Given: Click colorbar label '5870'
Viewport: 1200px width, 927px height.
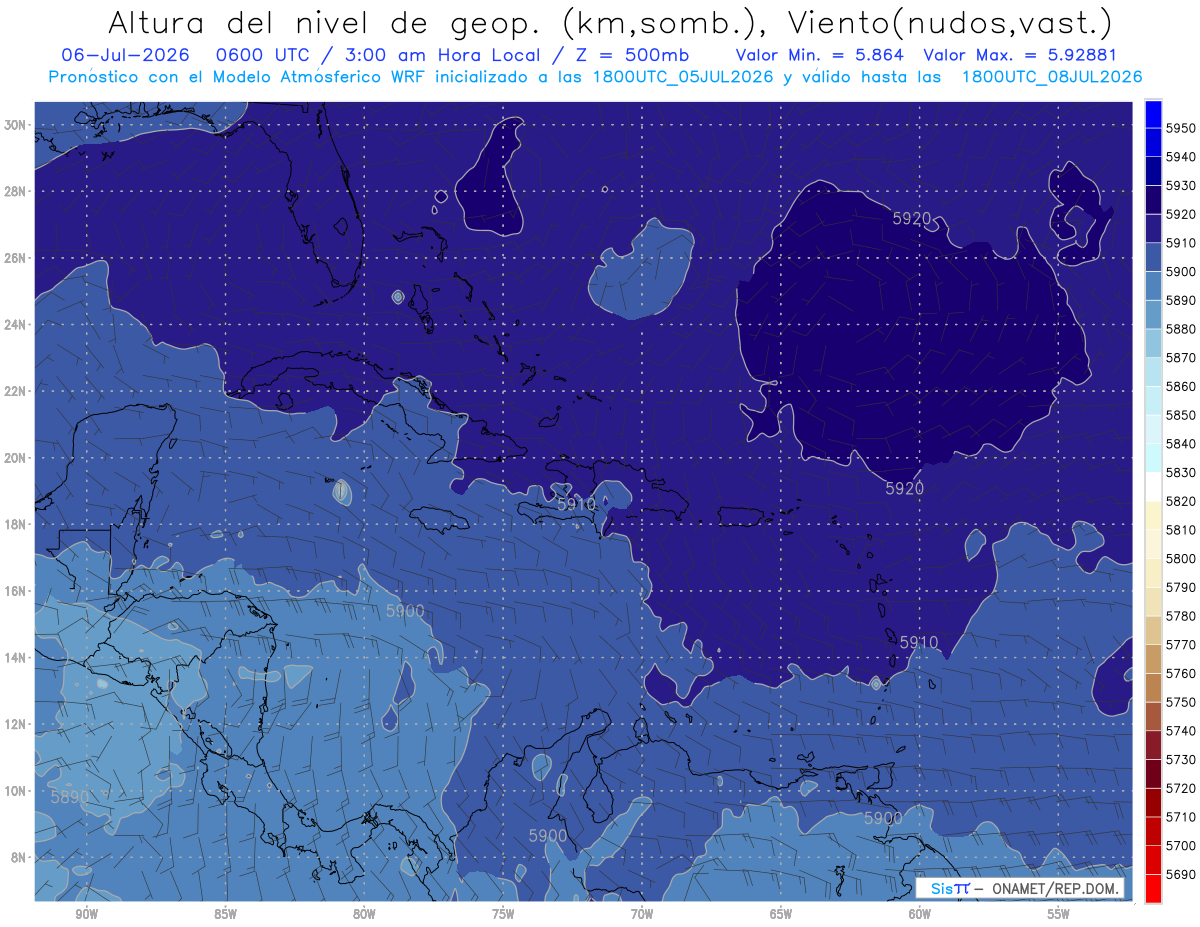Looking at the screenshot, I should coord(1180,358).
